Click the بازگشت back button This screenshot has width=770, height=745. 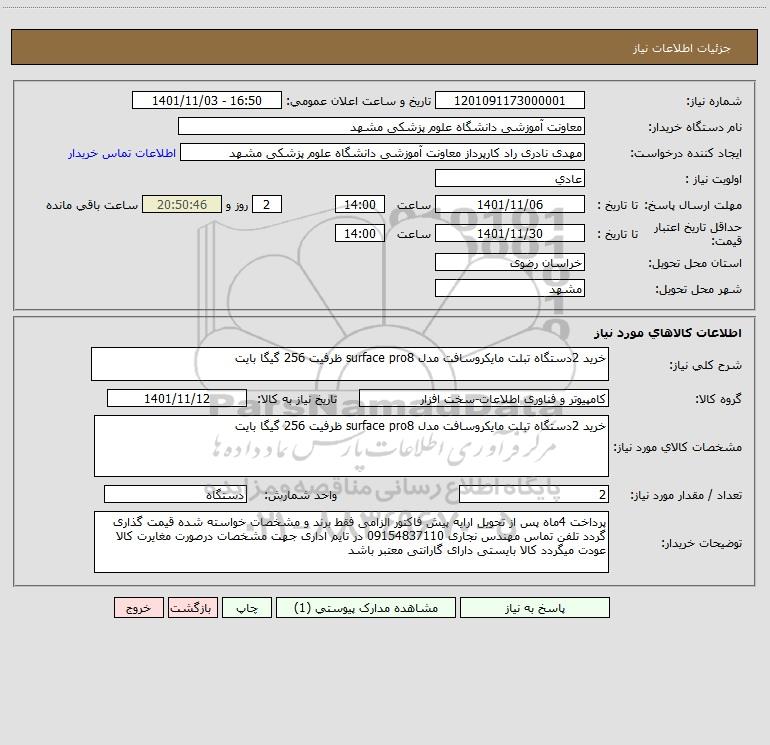point(192,607)
